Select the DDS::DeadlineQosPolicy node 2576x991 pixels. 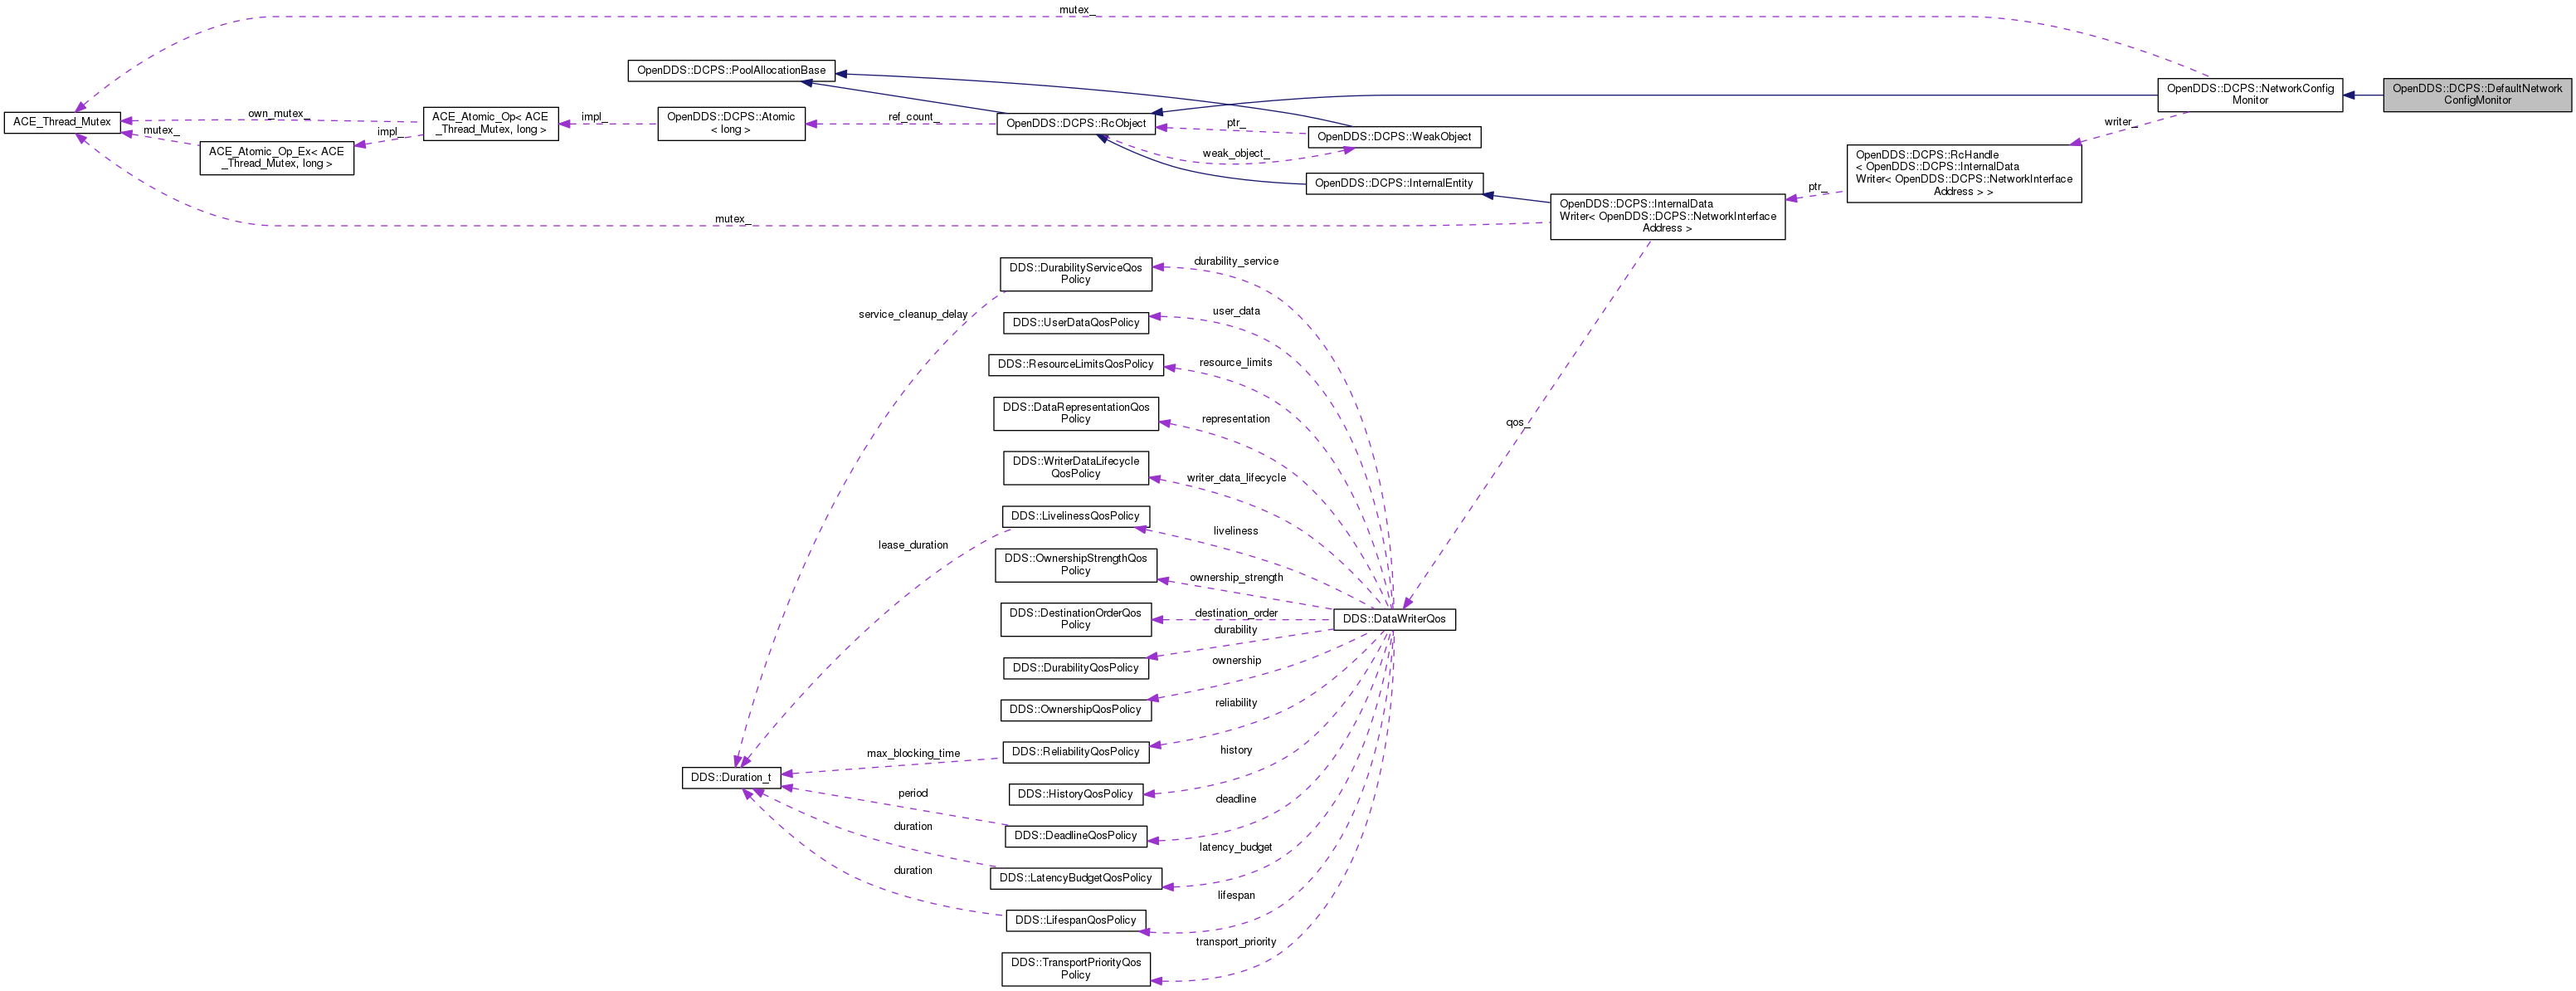pyautogui.click(x=1076, y=836)
